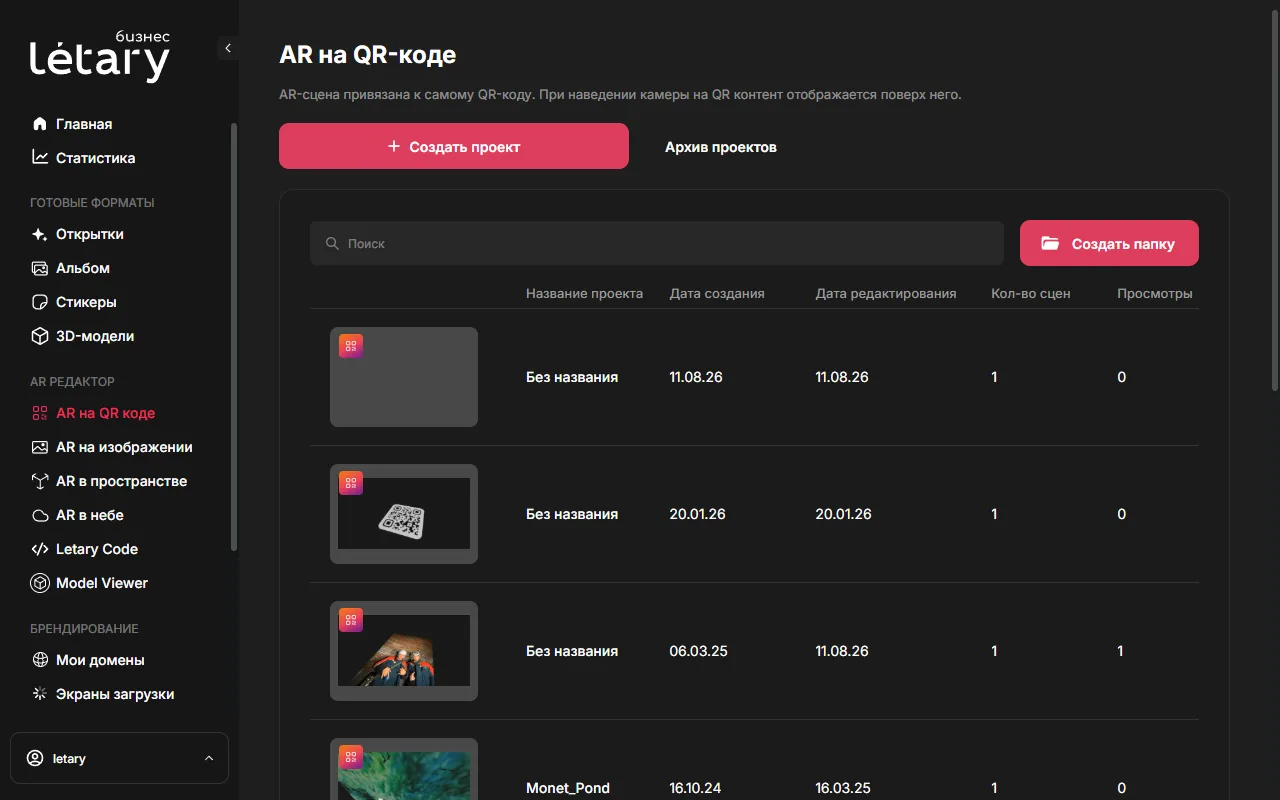Click the Поиск search field
Viewport: 1280px width, 800px height.
pos(657,243)
